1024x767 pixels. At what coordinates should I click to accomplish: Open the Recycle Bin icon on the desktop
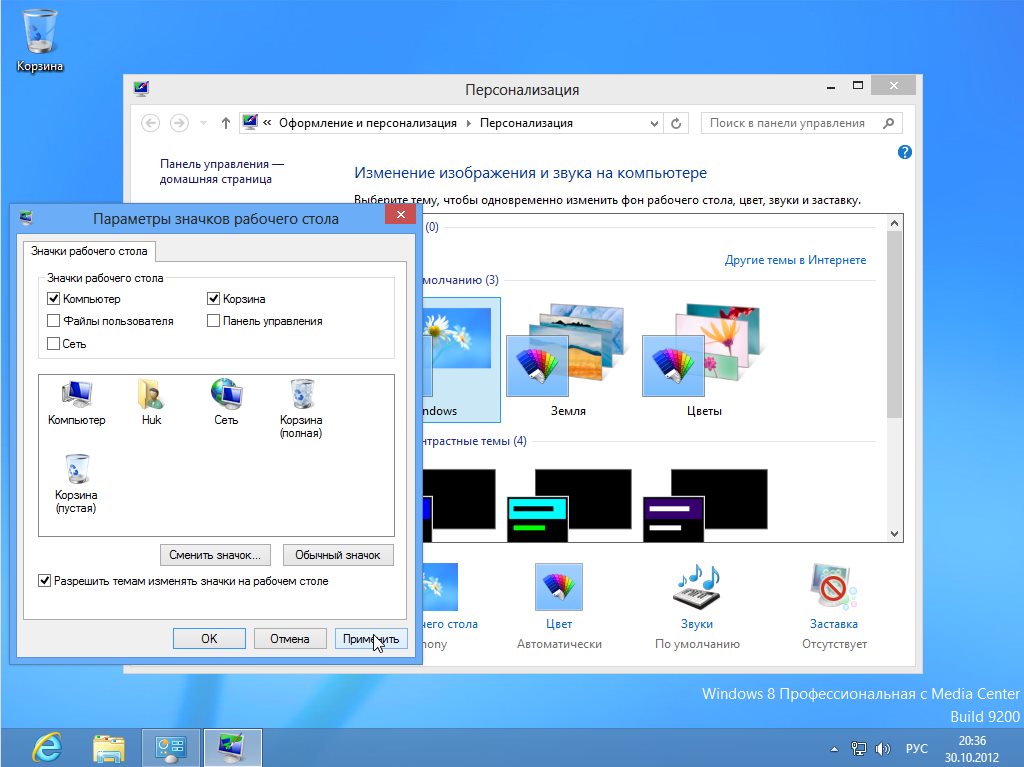[40, 40]
